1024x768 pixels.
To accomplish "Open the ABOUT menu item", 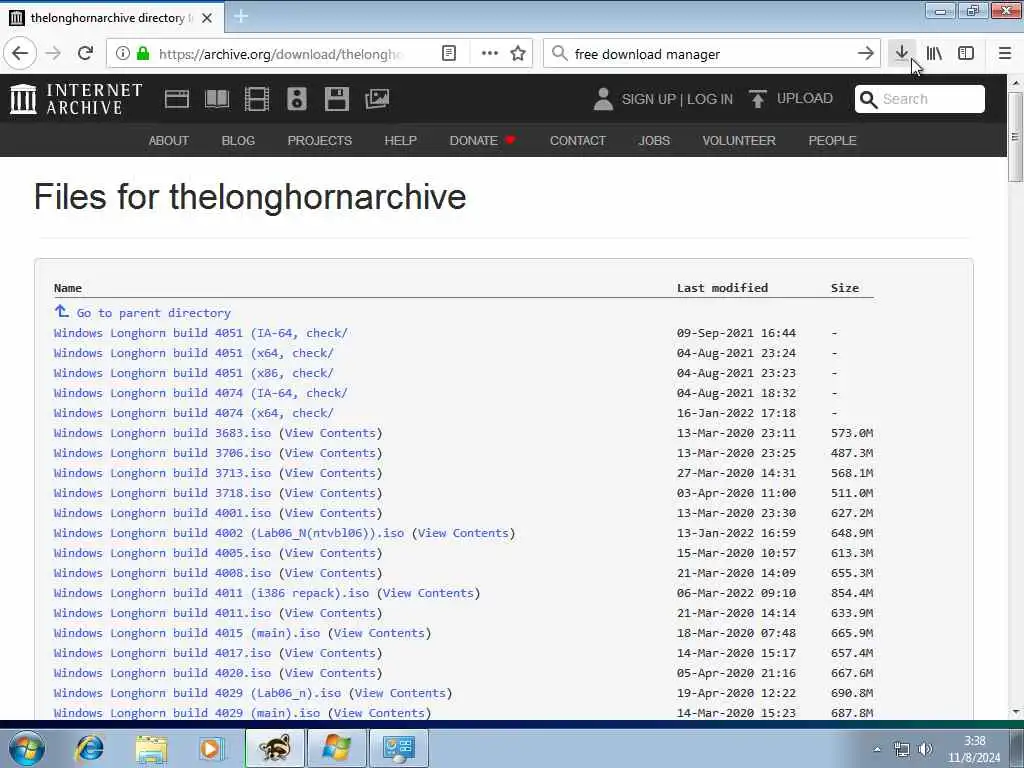I will [x=168, y=140].
